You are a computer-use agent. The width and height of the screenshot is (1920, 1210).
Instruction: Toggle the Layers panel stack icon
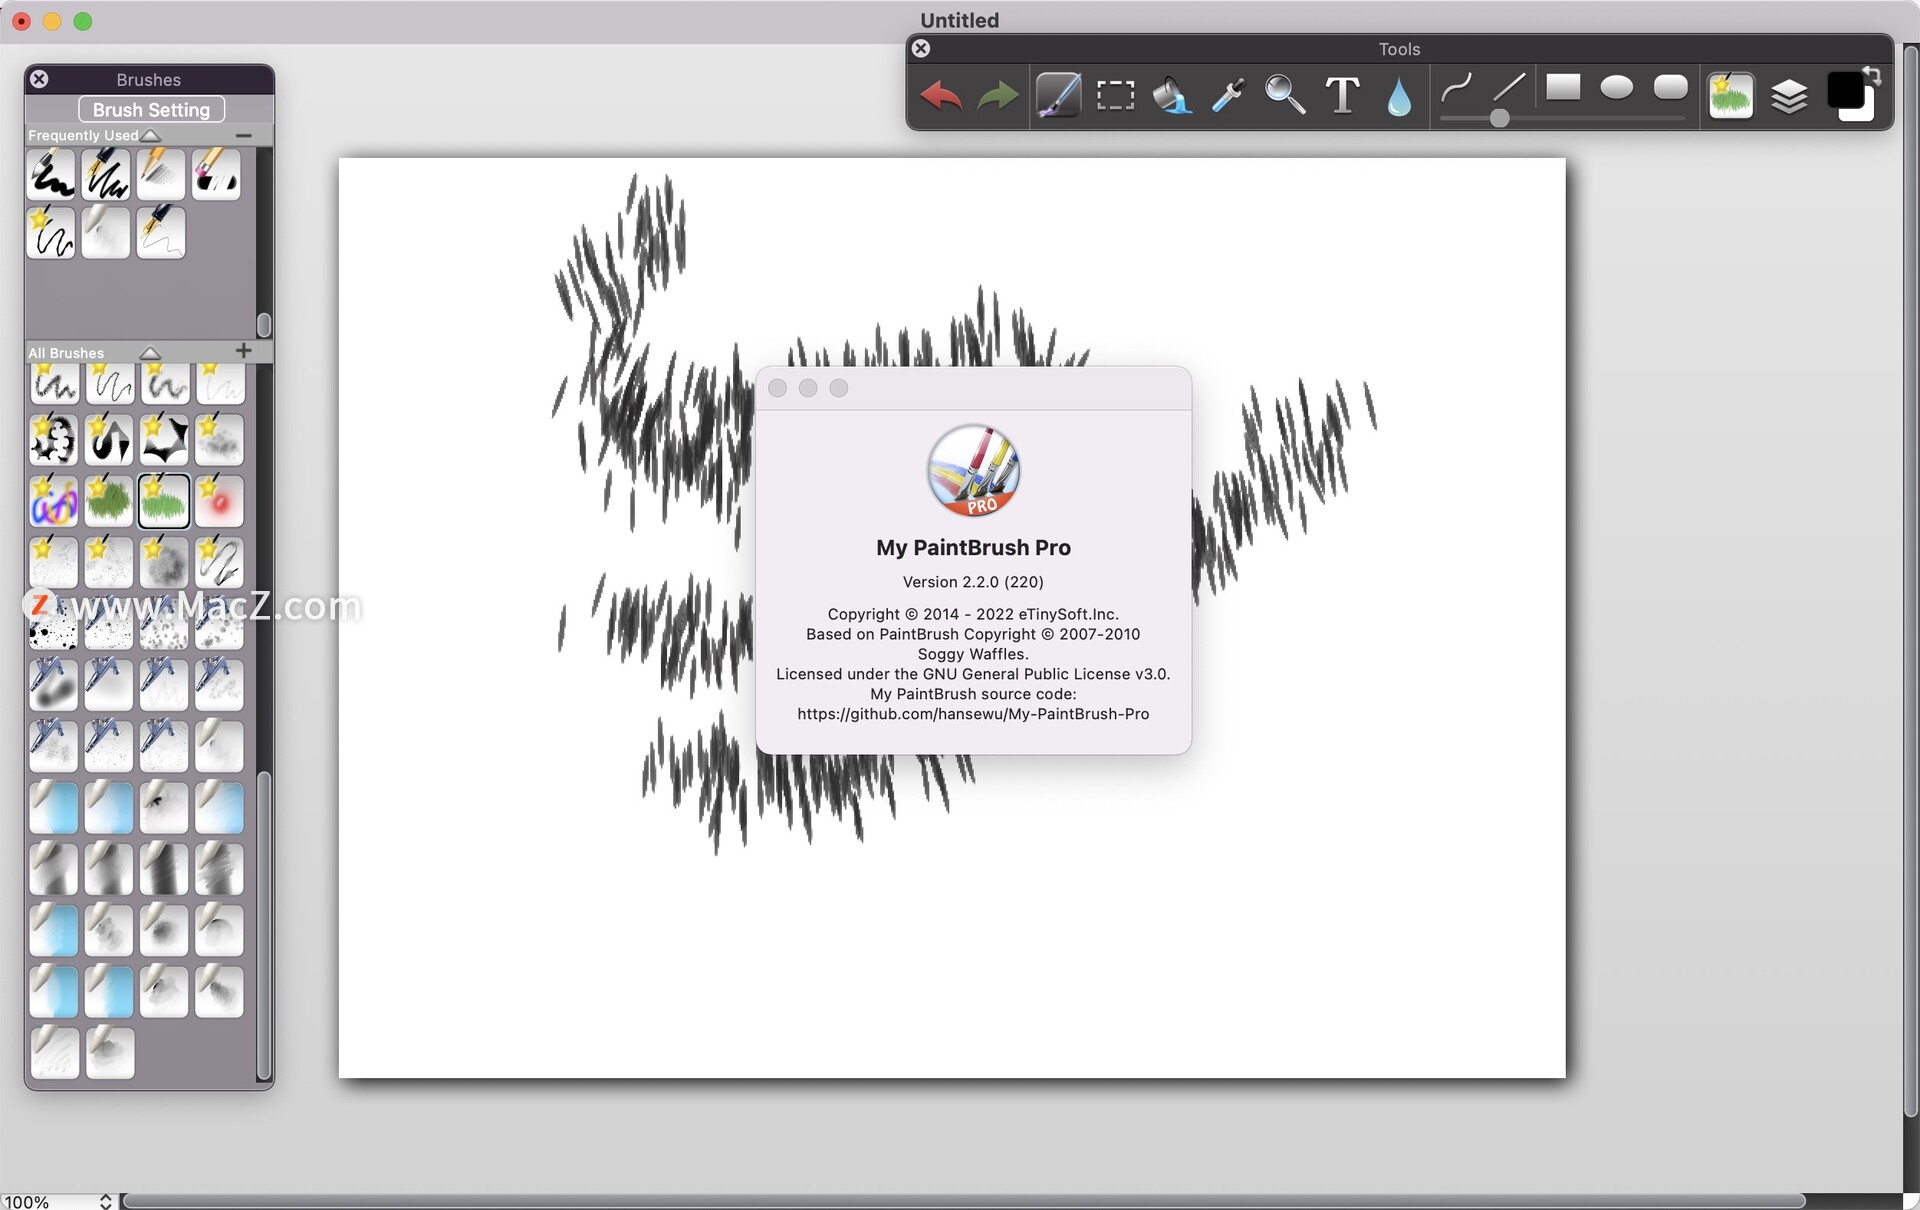(x=1789, y=97)
